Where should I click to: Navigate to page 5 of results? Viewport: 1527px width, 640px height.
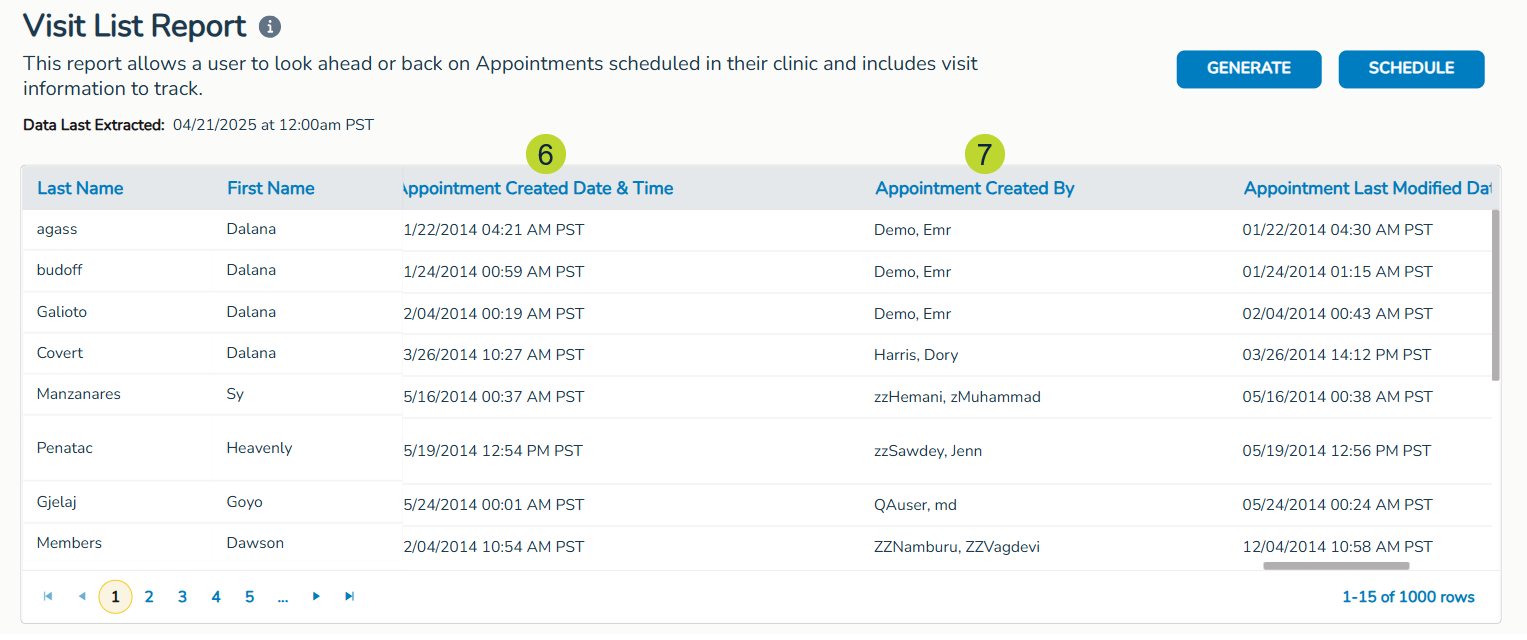[249, 597]
